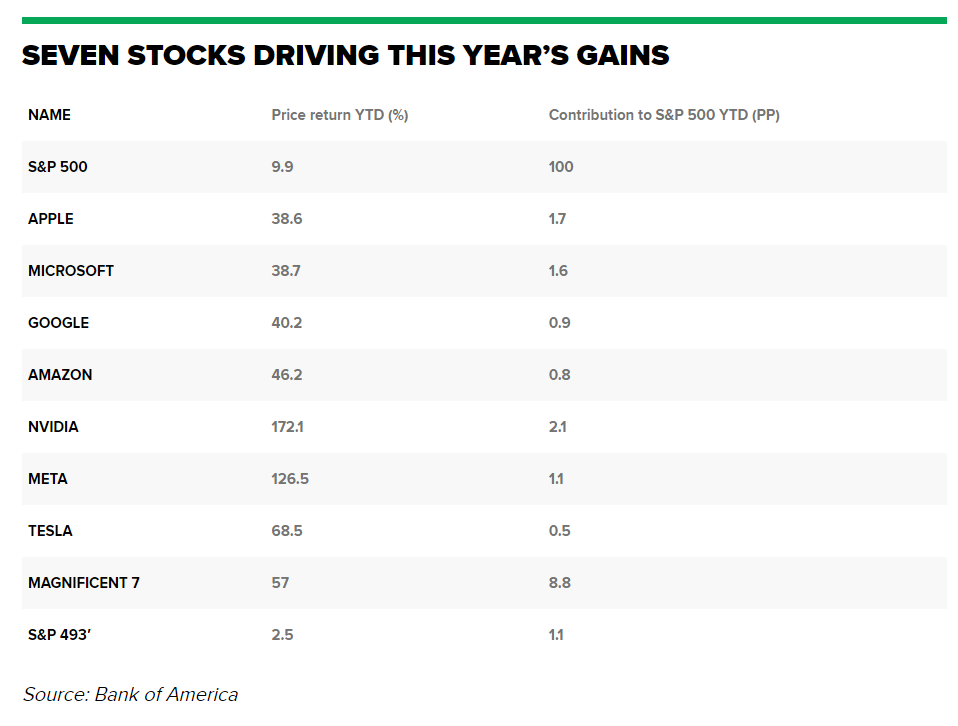Select the MICROSOFT row label
This screenshot has height=726, width=958.
(71, 271)
